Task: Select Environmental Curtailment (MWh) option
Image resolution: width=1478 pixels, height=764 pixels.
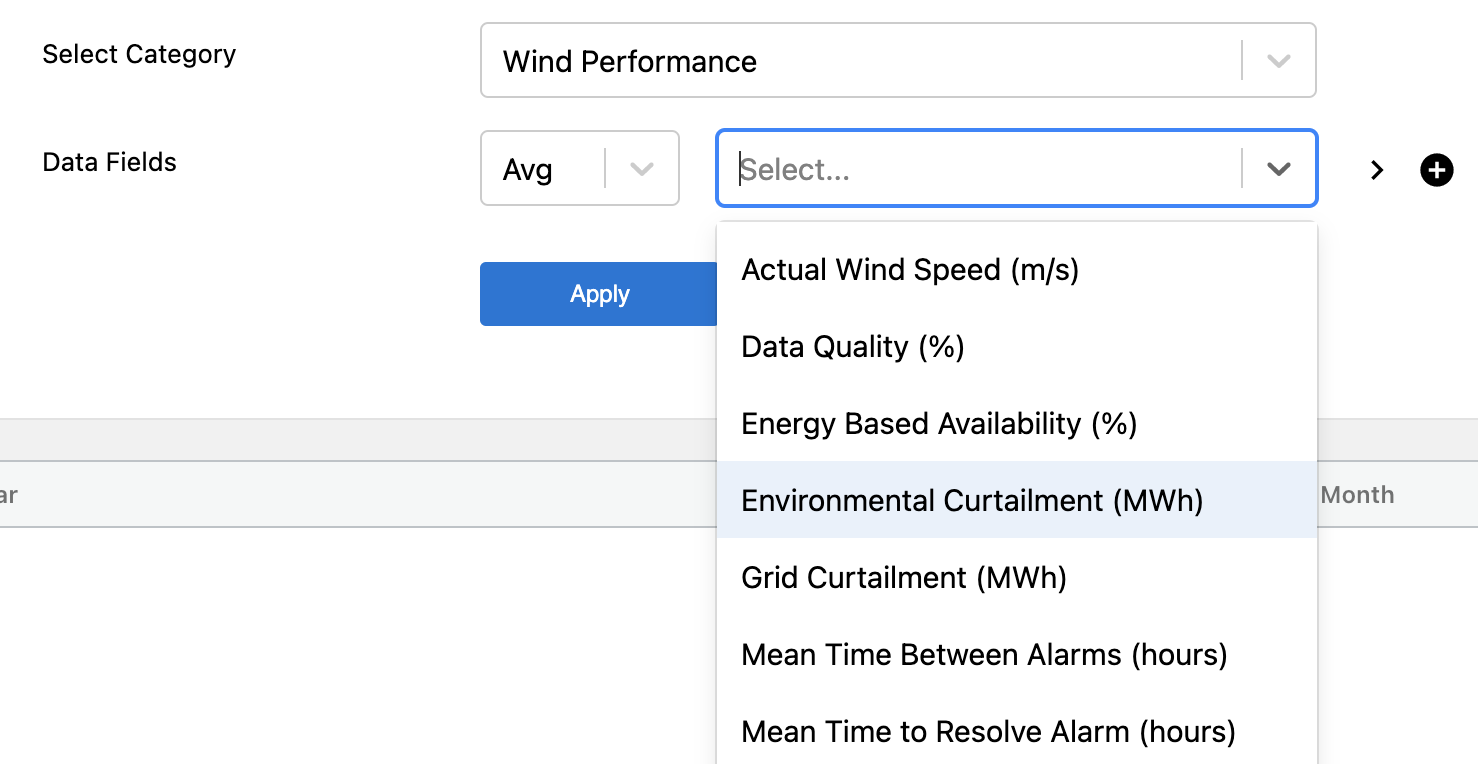Action: pyautogui.click(x=972, y=500)
